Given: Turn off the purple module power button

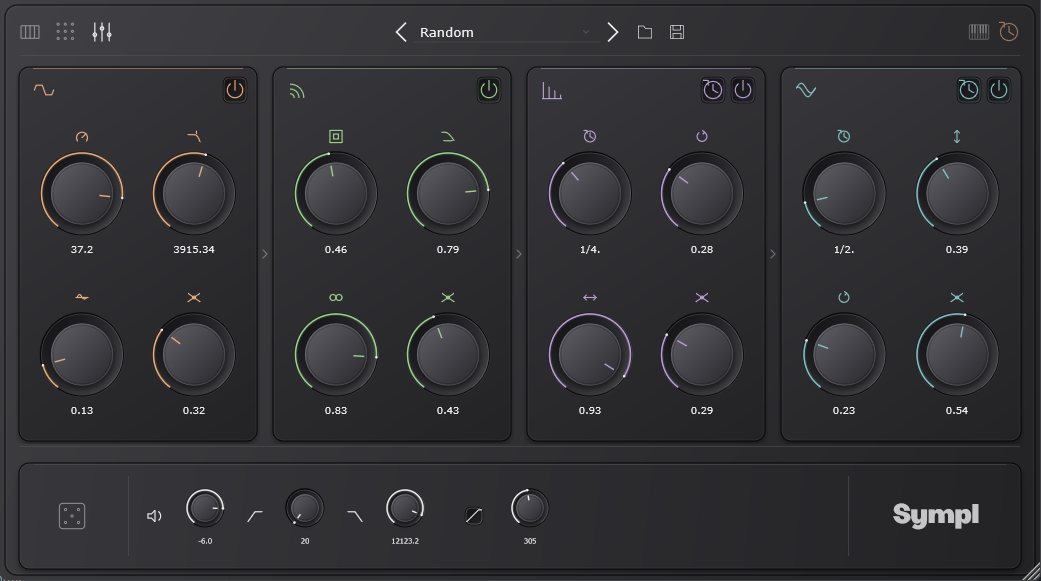Looking at the screenshot, I should point(742,90).
